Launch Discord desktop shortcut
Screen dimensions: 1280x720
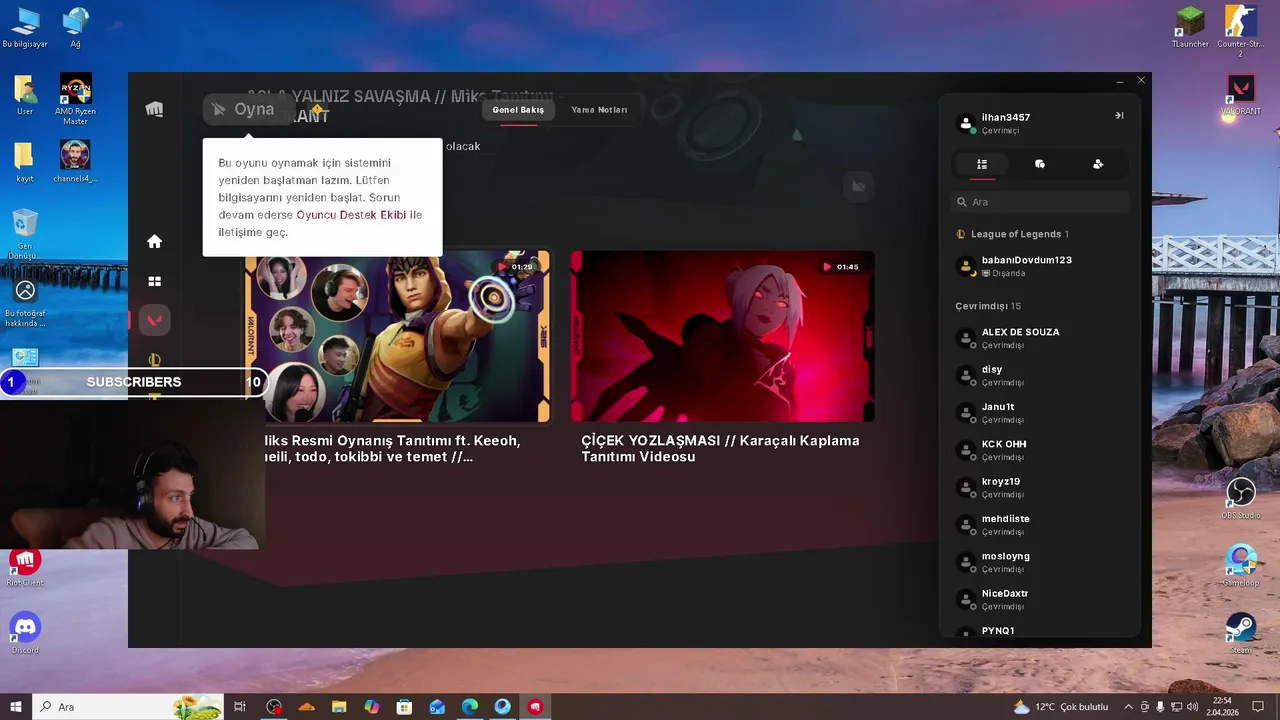pos(25,633)
